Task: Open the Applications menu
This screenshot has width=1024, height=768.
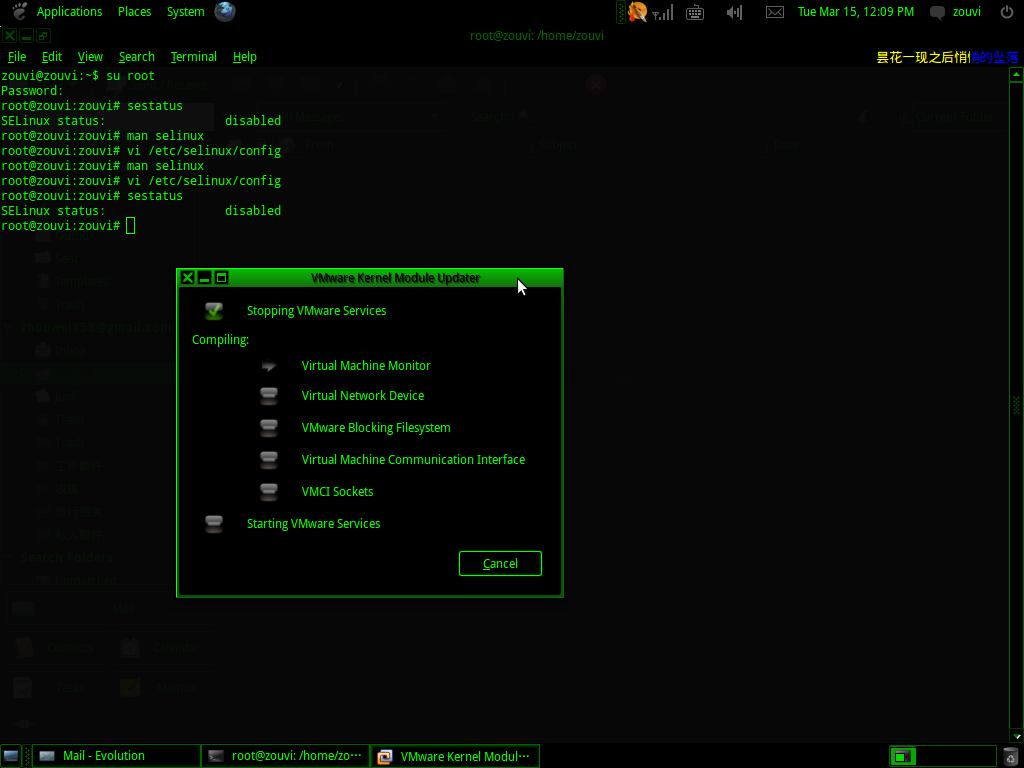Action: 69,12
